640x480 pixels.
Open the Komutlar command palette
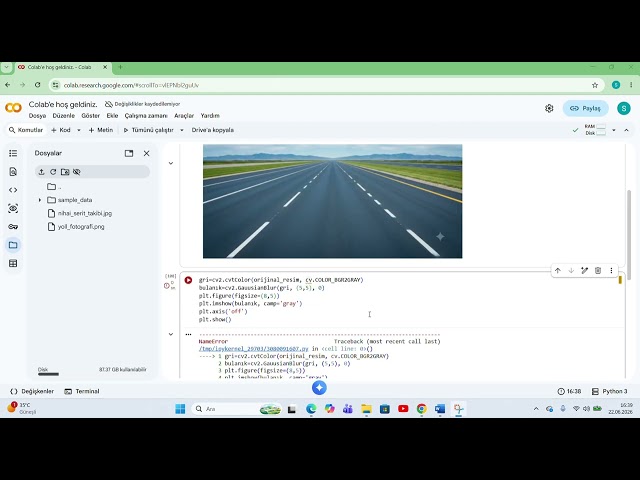(26, 130)
